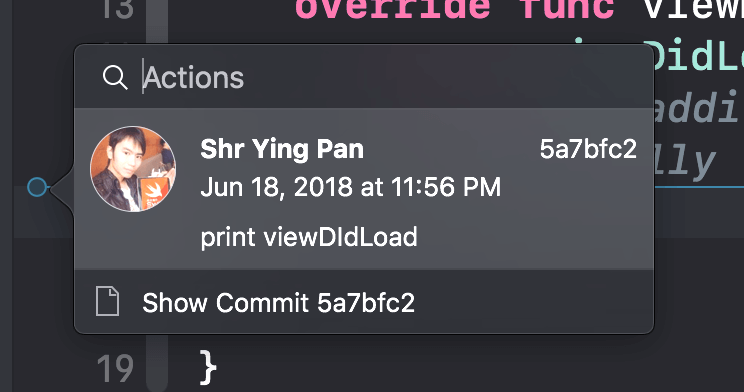The image size is (744, 392).
Task: Click commit hash 5a7bfc2 beside author name
Action: pyautogui.click(x=588, y=149)
